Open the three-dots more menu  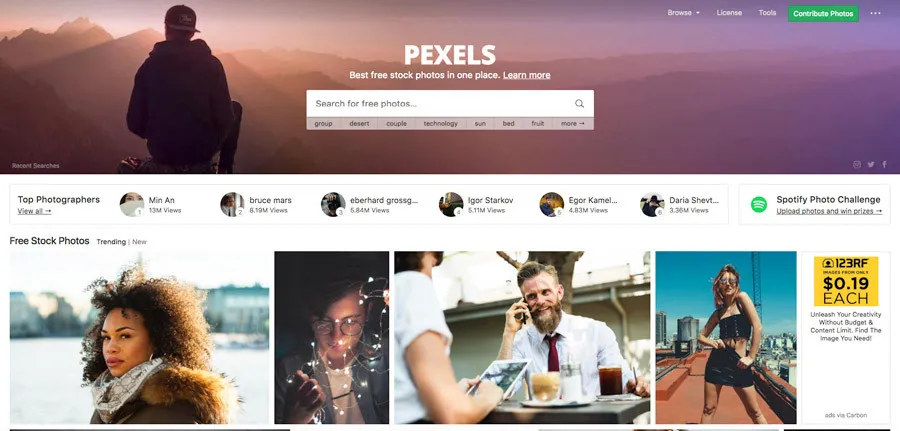pyautogui.click(x=875, y=13)
